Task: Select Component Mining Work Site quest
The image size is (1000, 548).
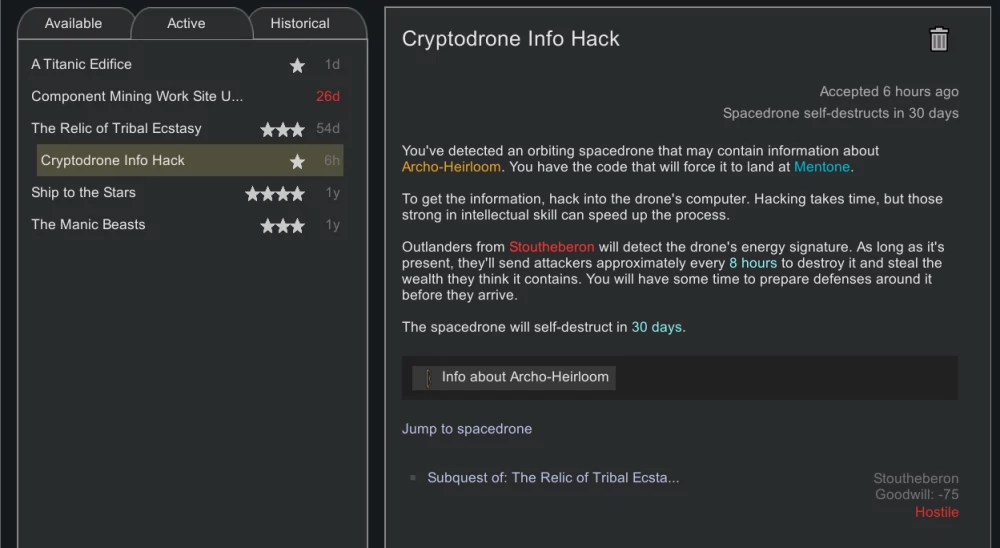Action: tap(137, 96)
